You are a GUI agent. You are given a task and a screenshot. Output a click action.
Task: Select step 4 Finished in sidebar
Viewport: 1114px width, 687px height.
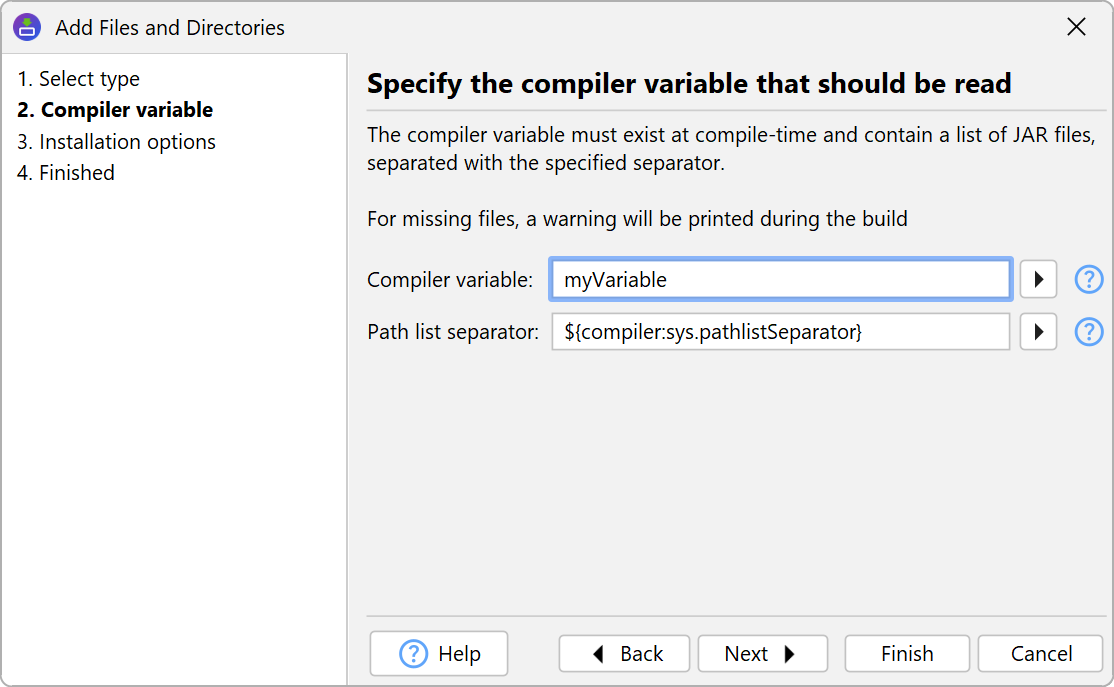coord(66,173)
